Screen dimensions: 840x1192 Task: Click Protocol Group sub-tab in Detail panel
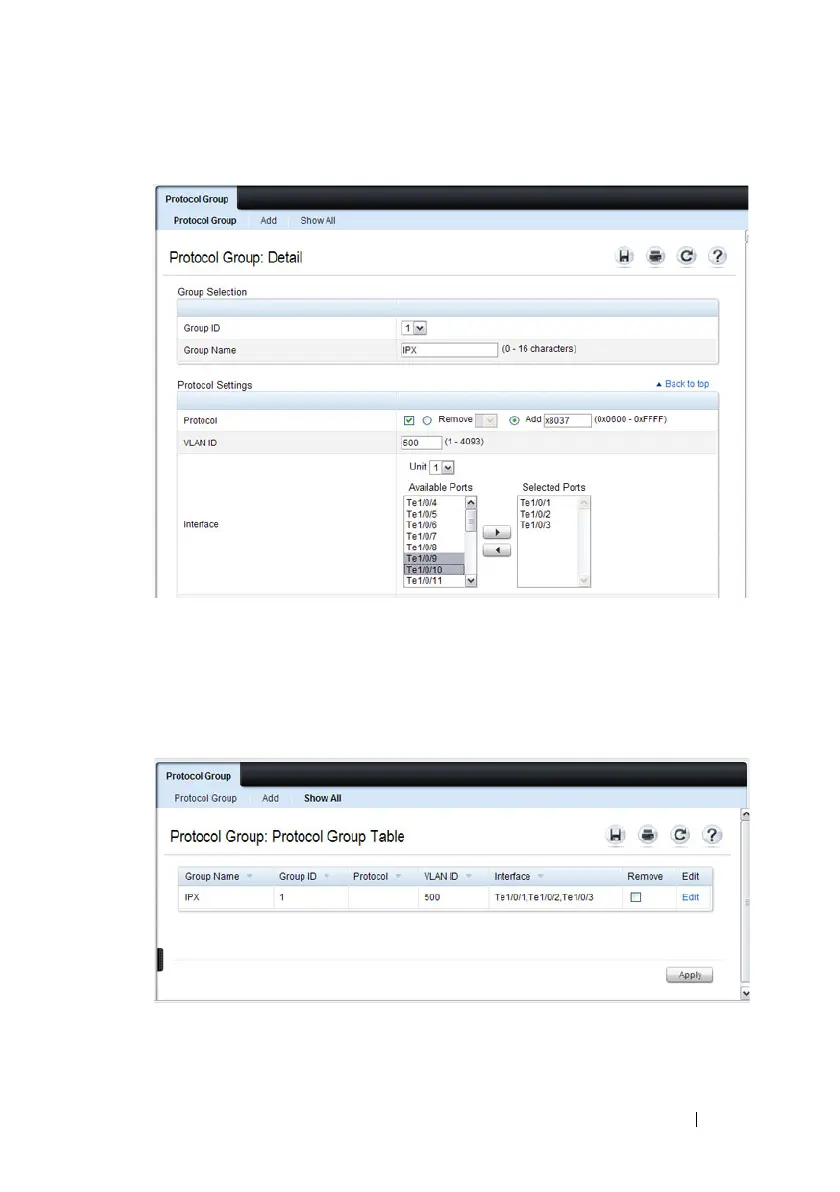click(204, 220)
